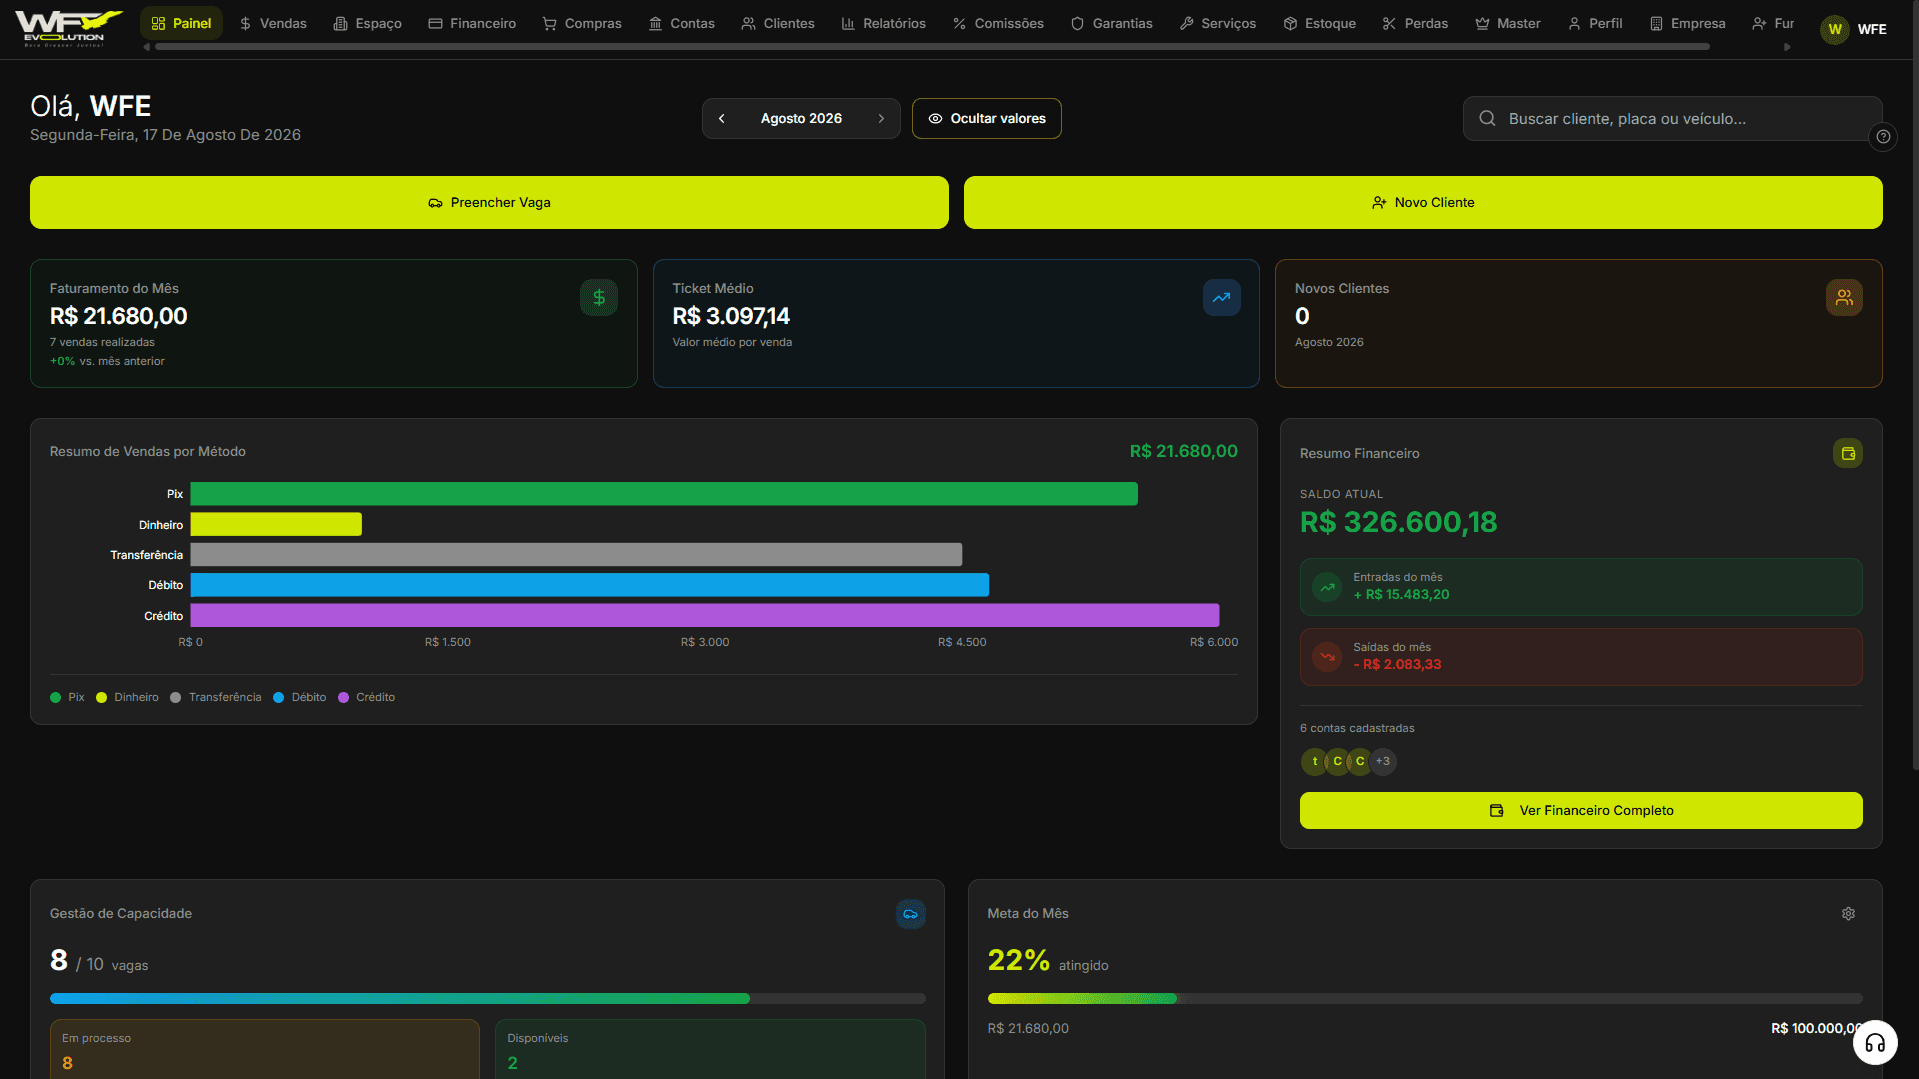Viewport: 1919px width, 1079px height.
Task: Toggle Dinheiro legend swatch
Action: click(x=101, y=697)
